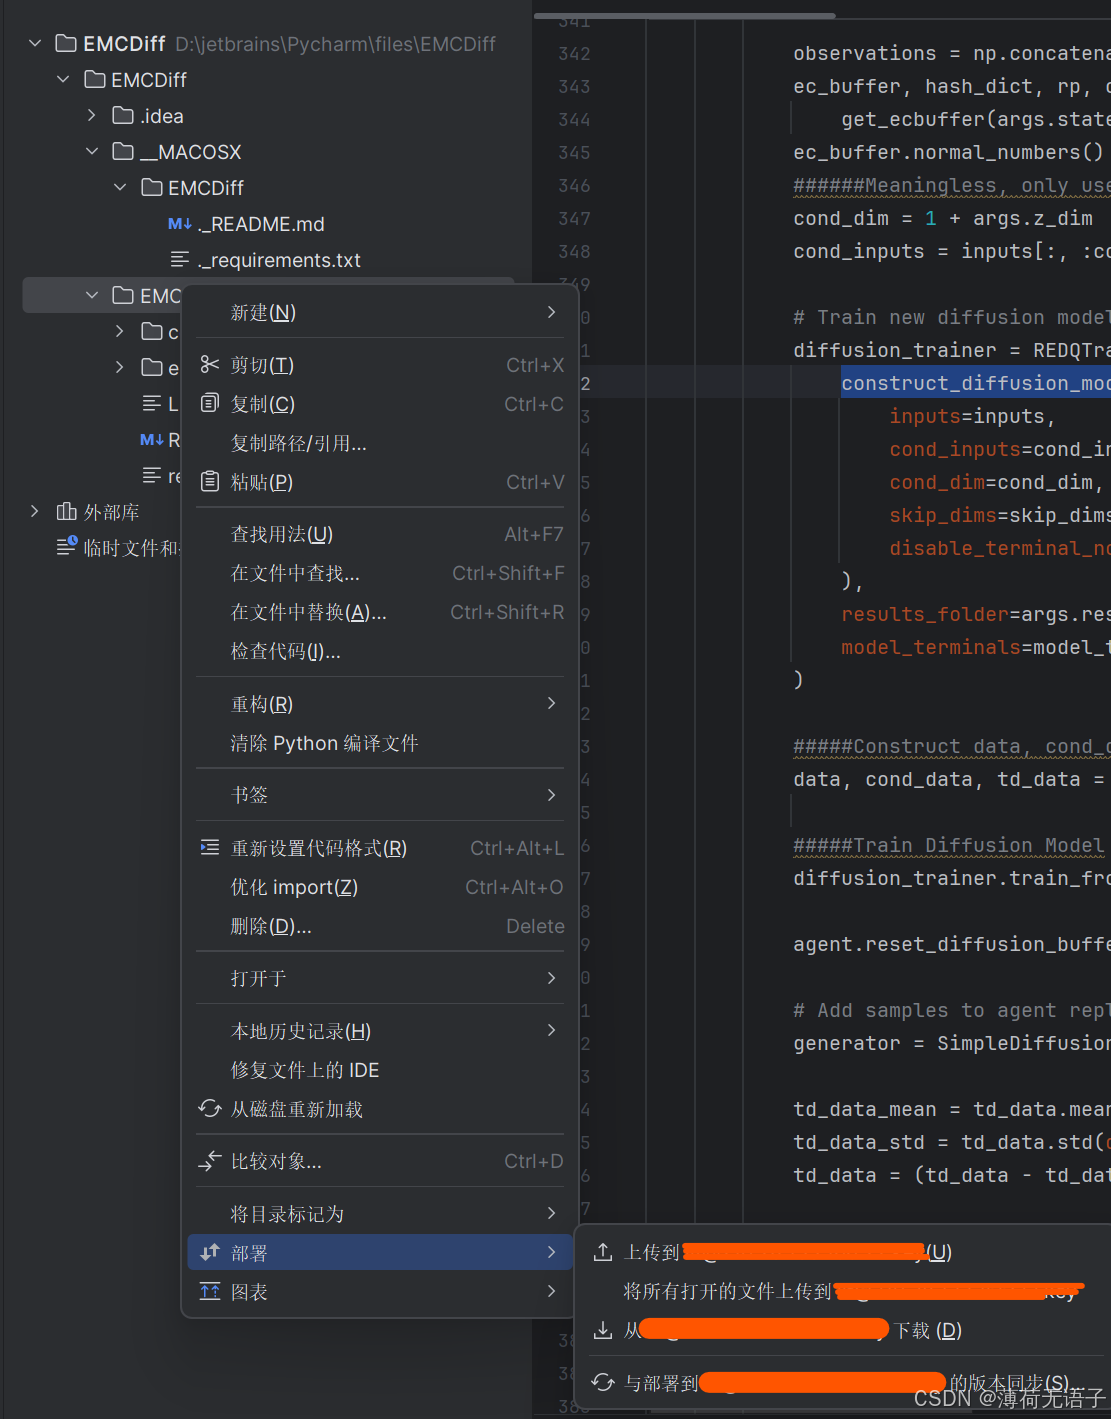Choose 比较对象...
The image size is (1111, 1419).
[380, 1161]
